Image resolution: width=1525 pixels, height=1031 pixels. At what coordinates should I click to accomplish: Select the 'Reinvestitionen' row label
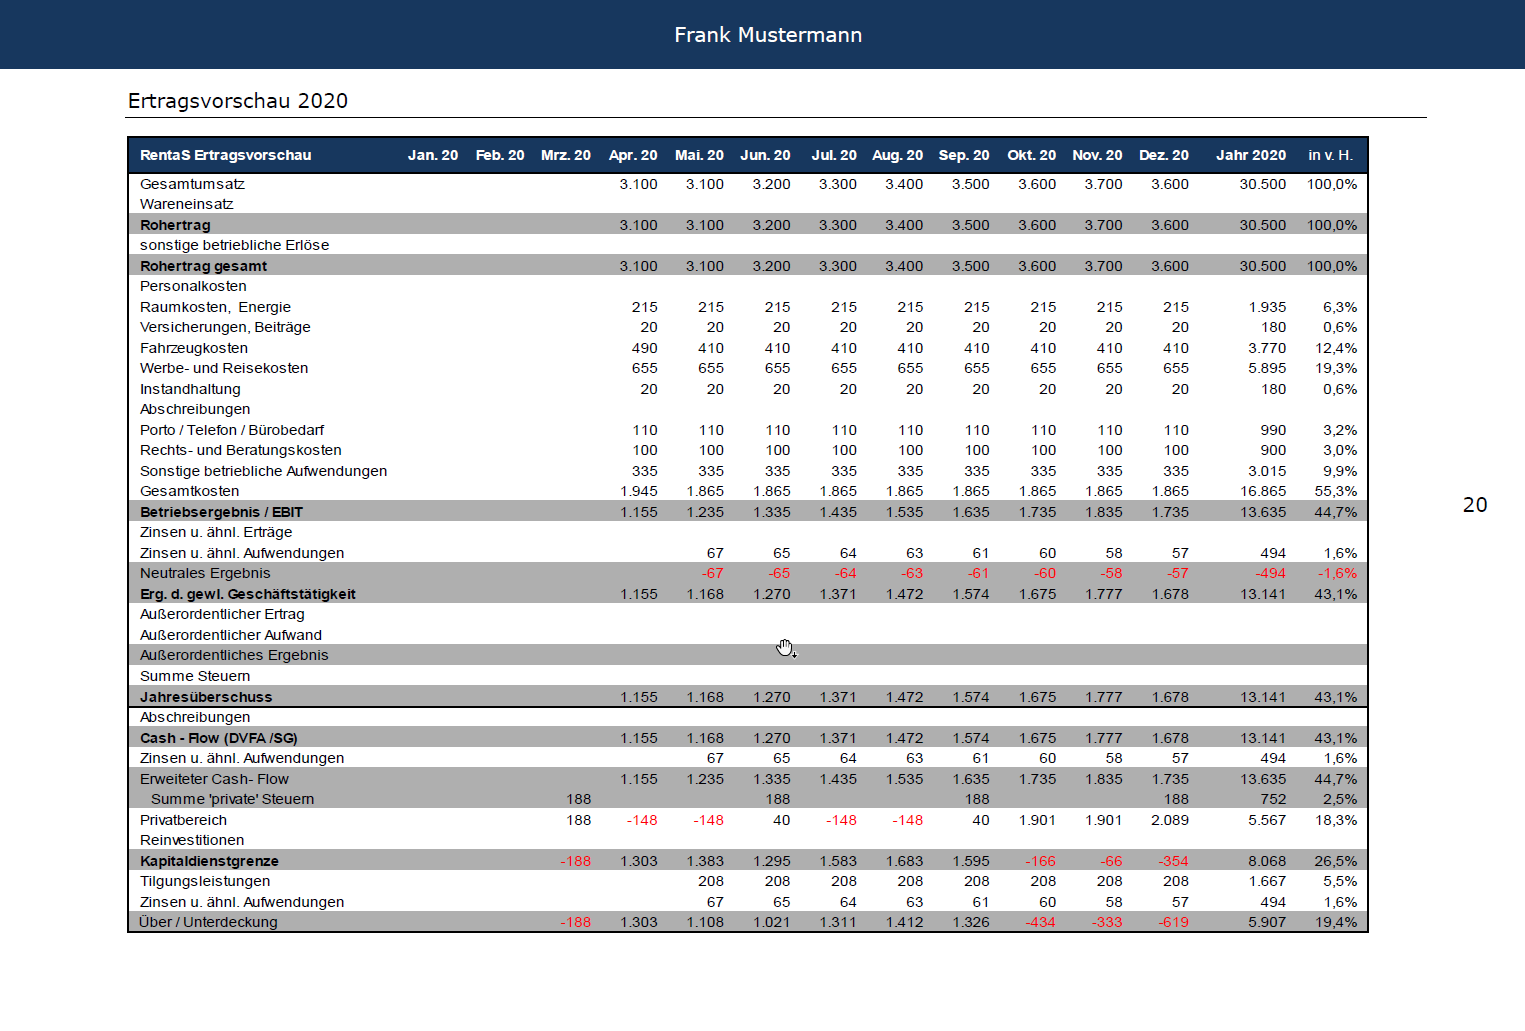[x=192, y=840]
